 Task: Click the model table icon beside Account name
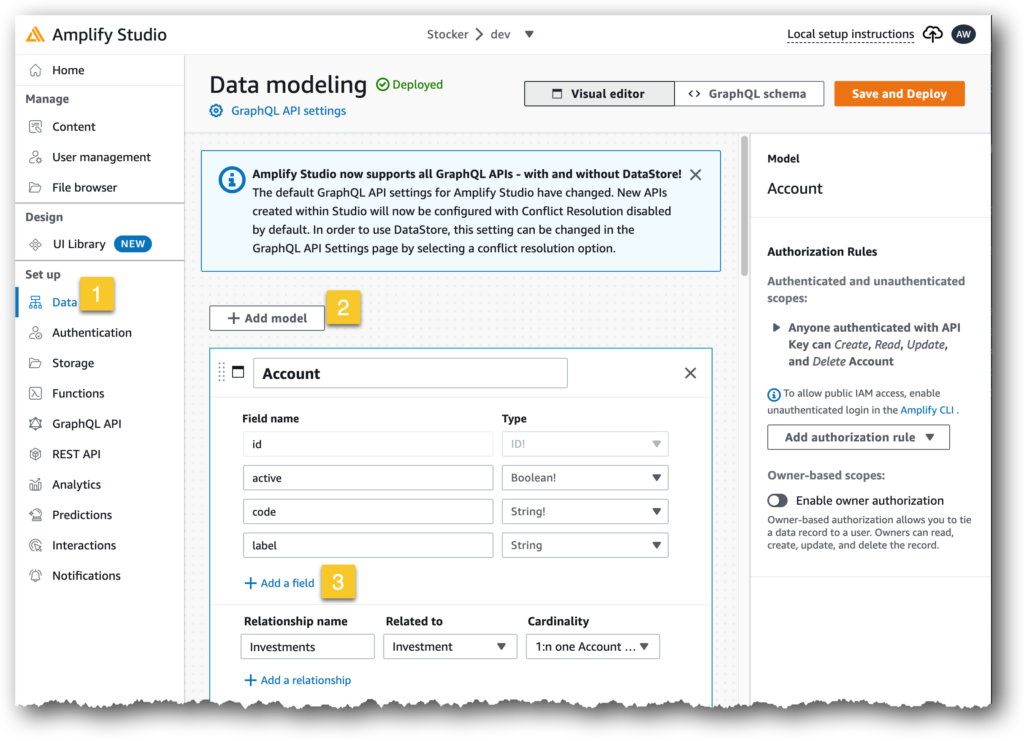pos(239,373)
